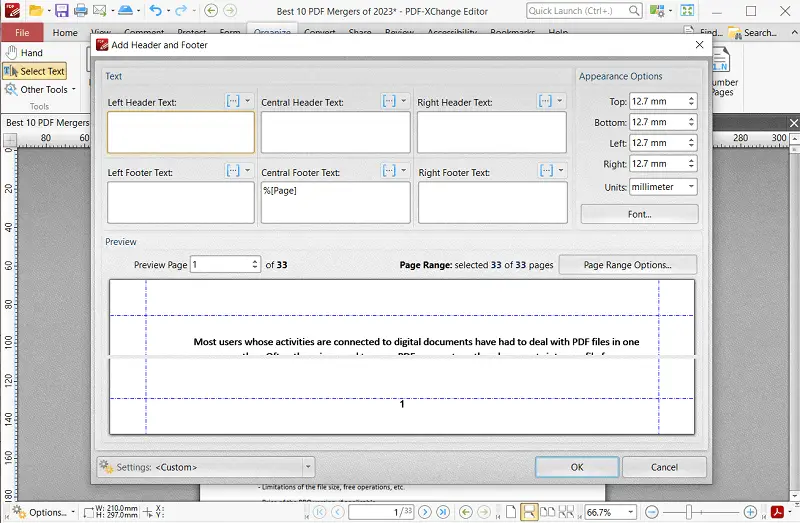Viewport: 800px width, 523px height.
Task: Click in Central Footer Text box containing %[Page]
Action: (x=336, y=203)
